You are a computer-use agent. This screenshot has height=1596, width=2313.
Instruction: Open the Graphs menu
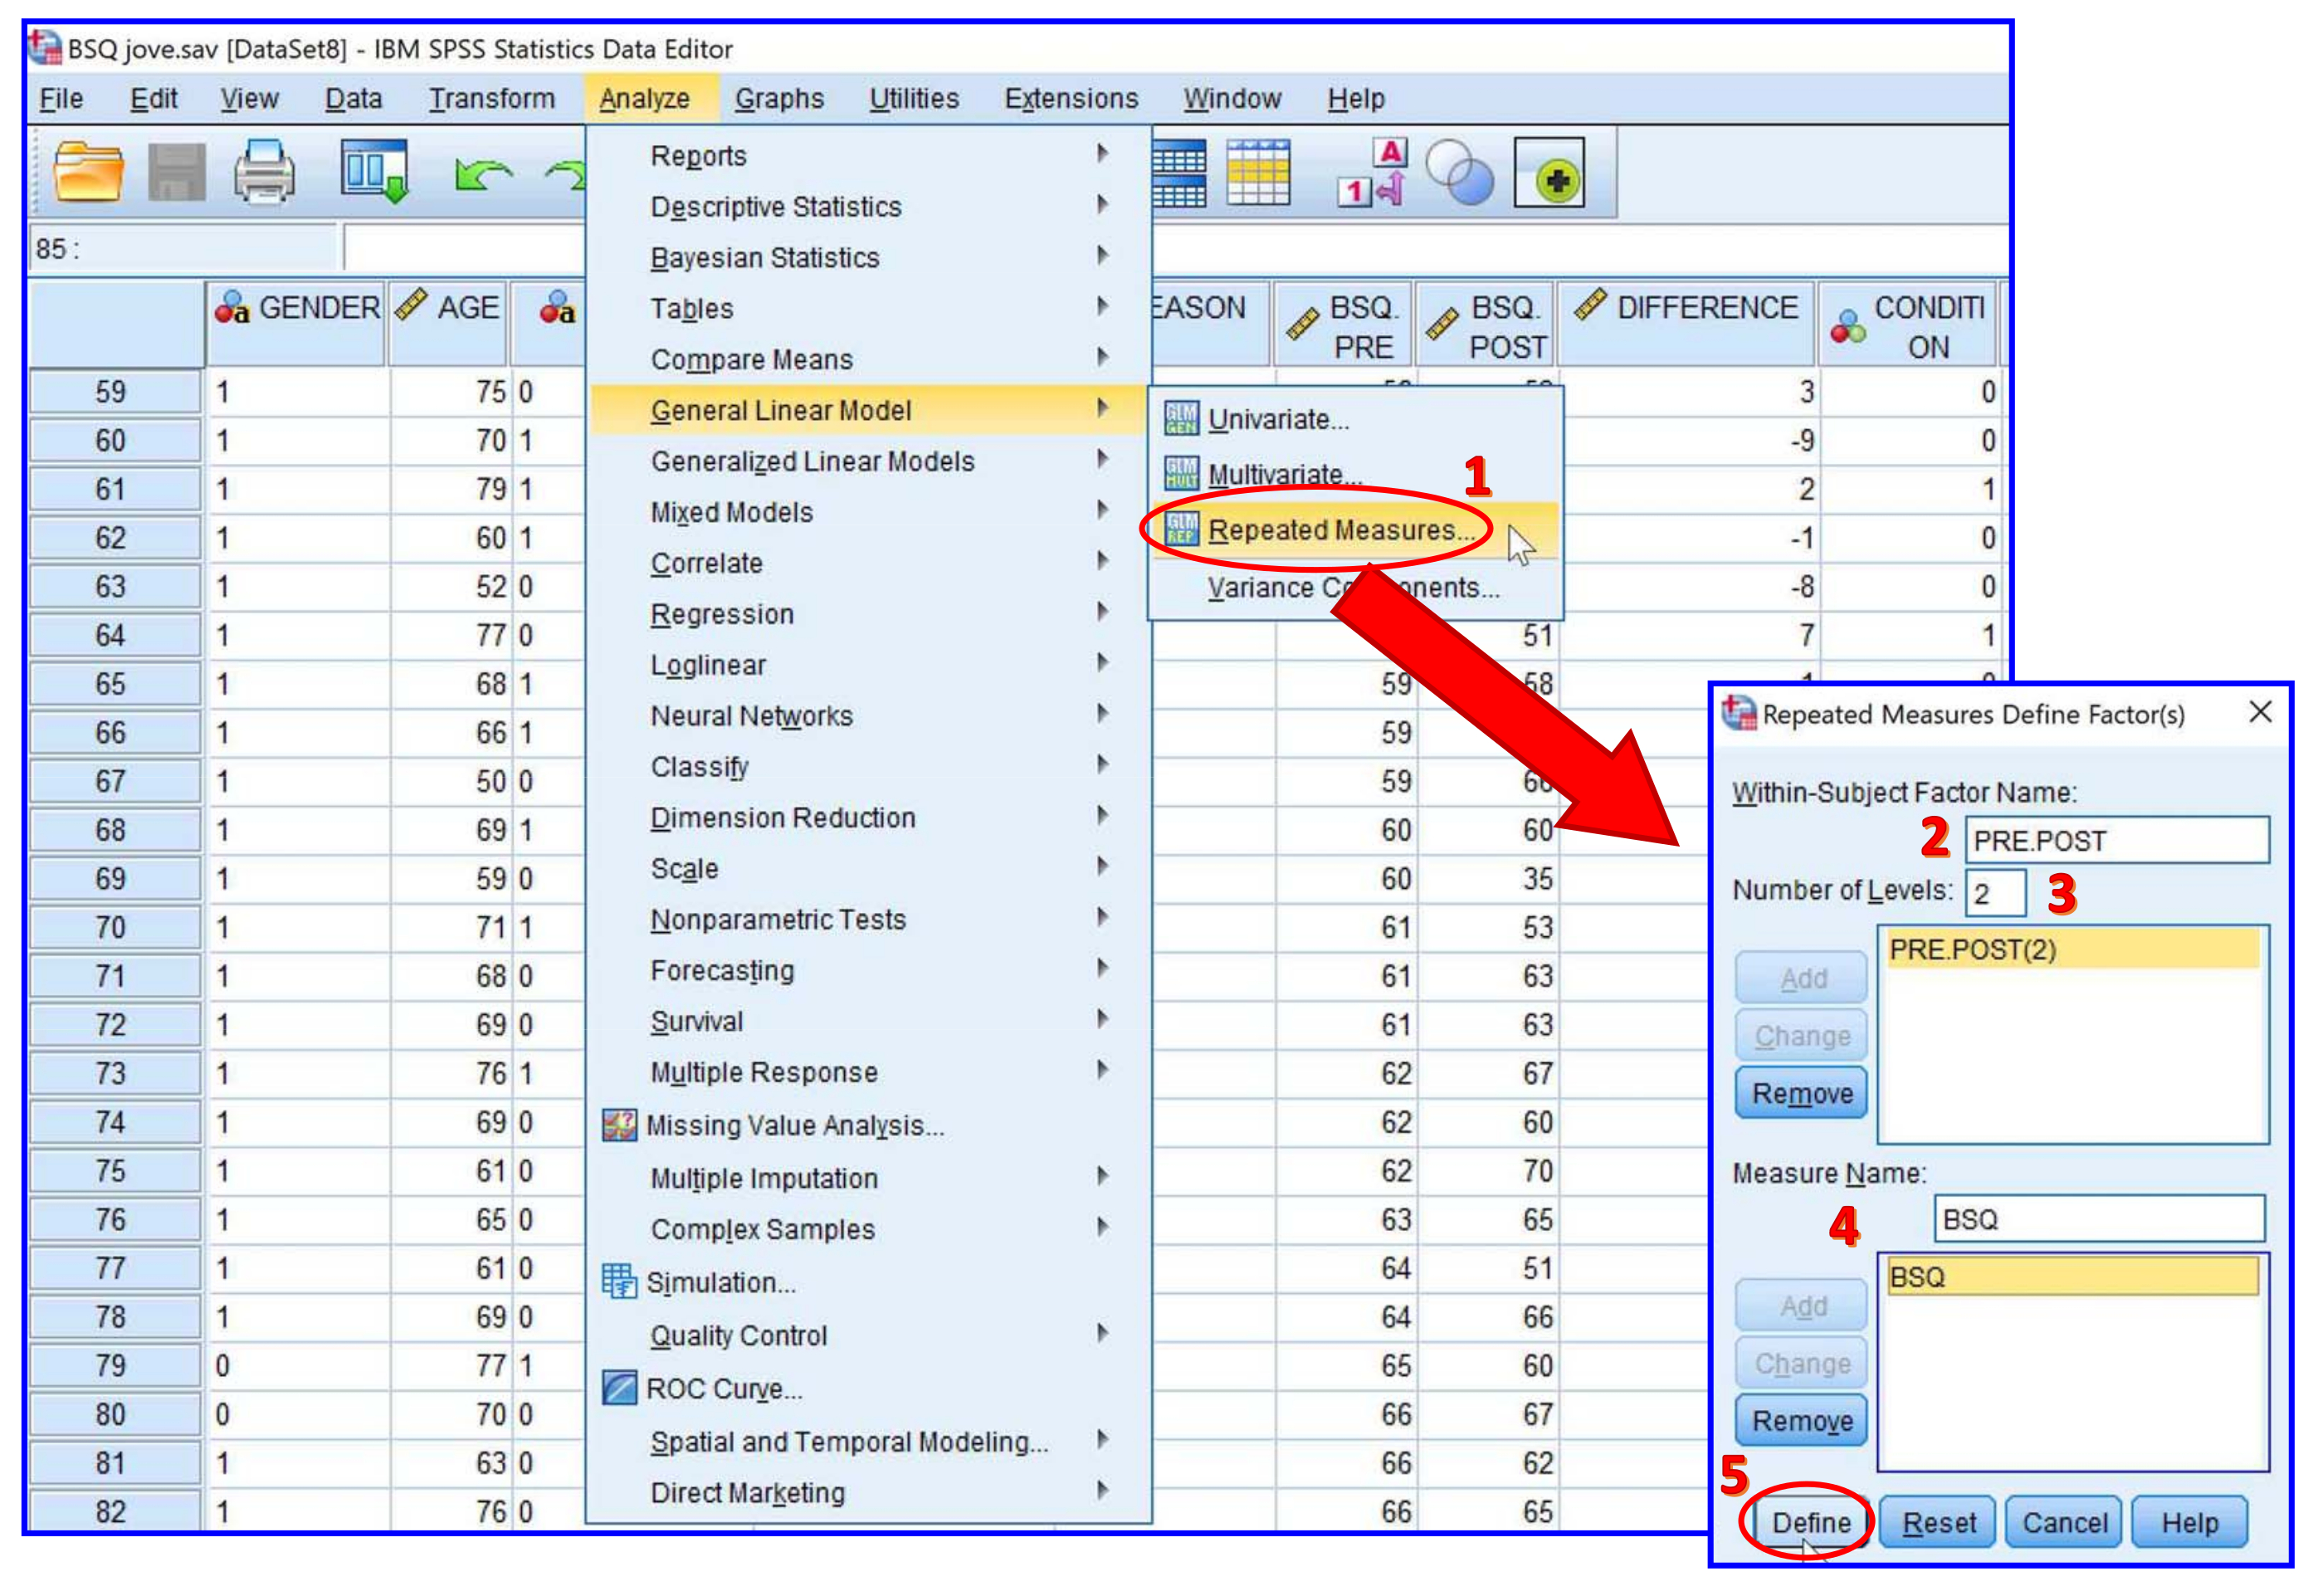[x=779, y=99]
